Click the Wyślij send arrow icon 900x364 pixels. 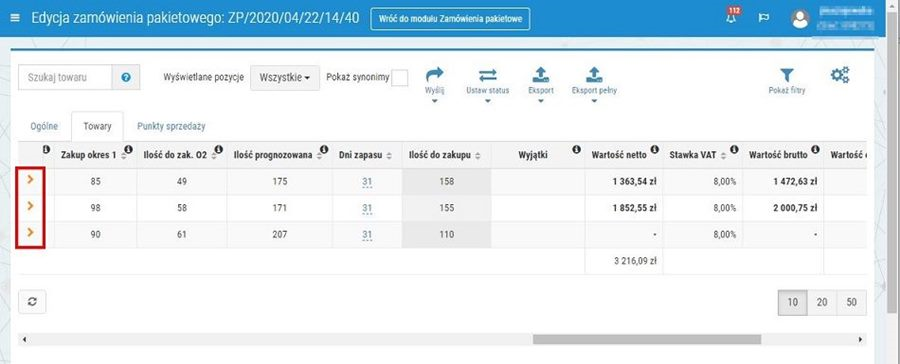click(x=435, y=75)
